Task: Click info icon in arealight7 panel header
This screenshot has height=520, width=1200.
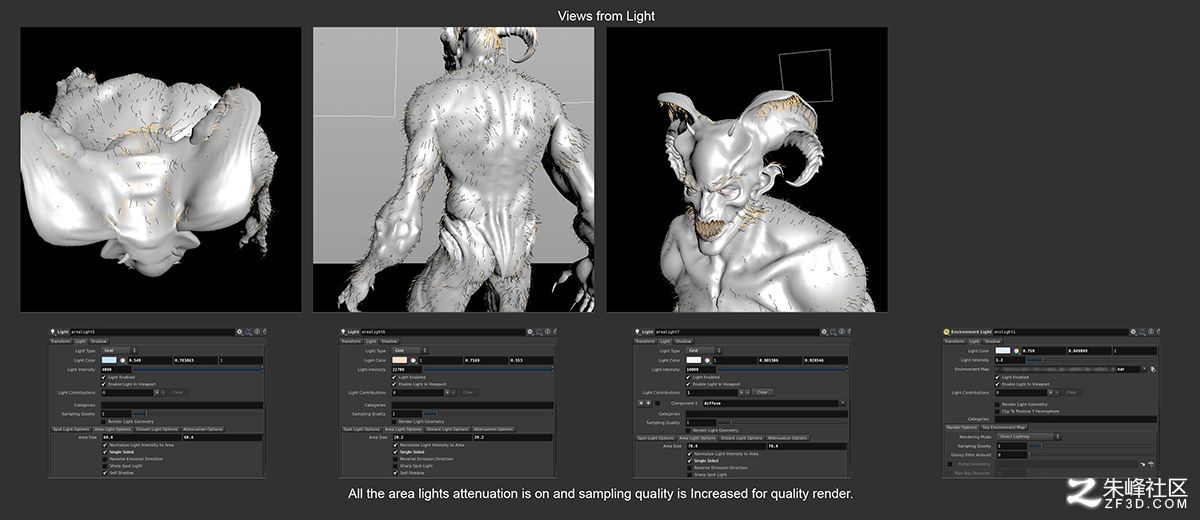Action: point(841,332)
